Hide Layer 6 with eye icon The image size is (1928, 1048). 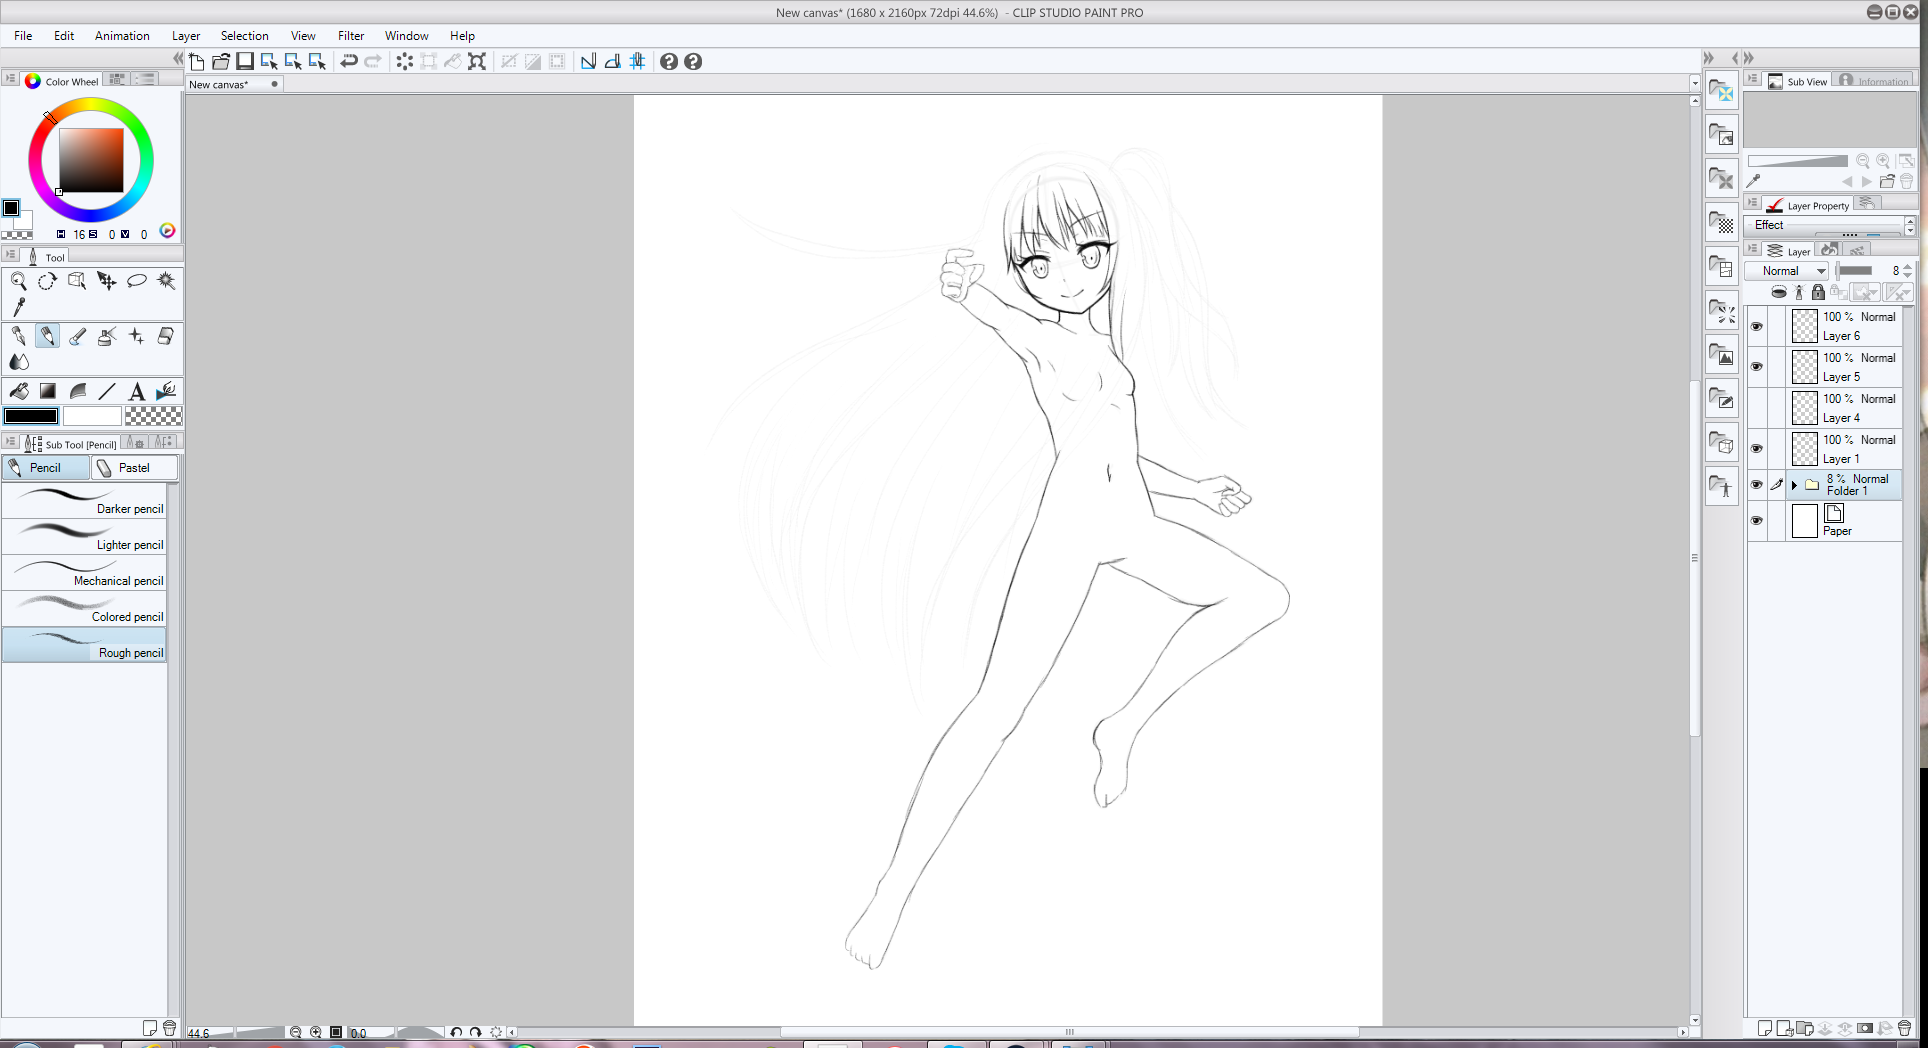[1756, 326]
